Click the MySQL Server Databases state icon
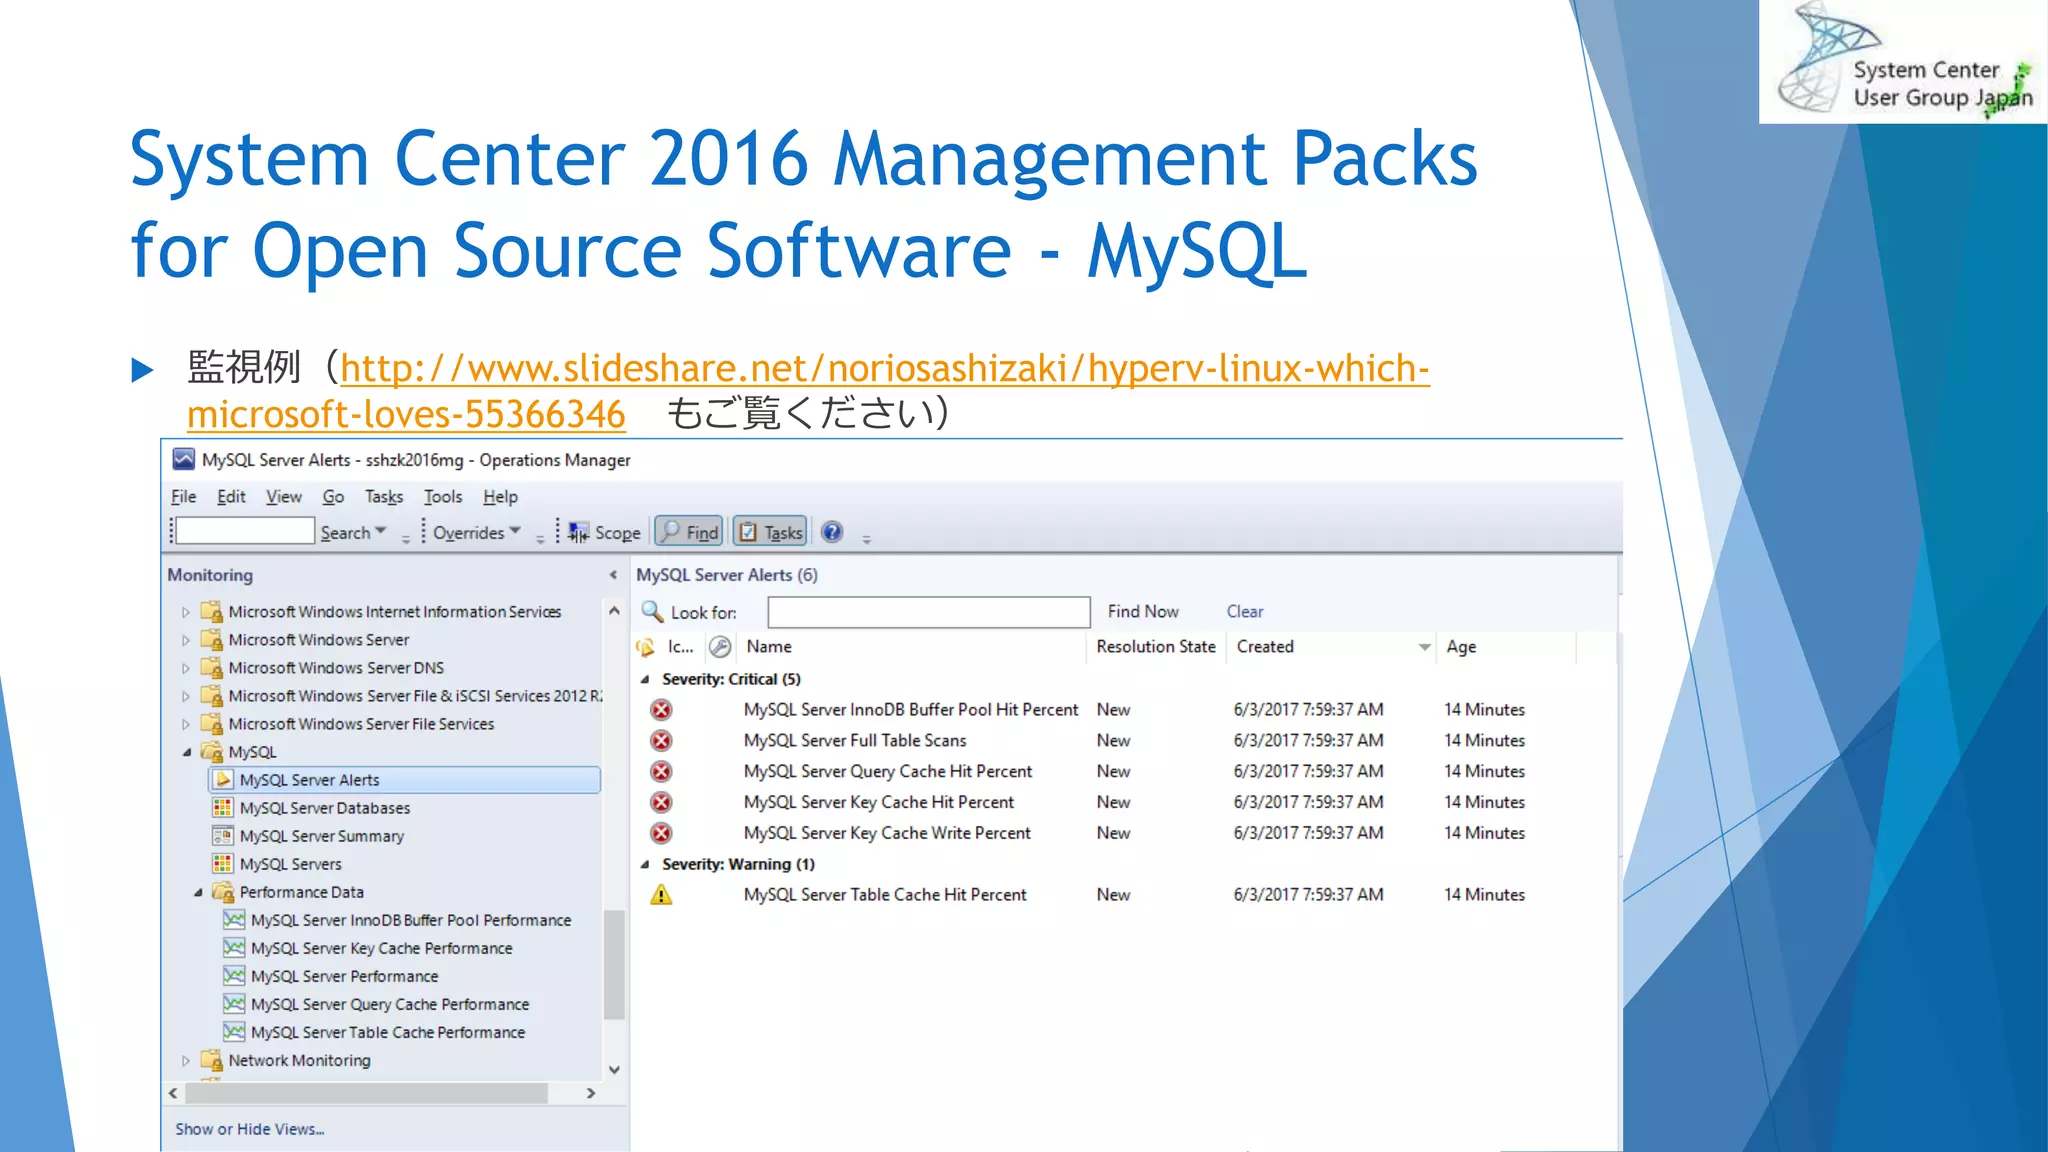This screenshot has width=2048, height=1152. tap(223, 808)
